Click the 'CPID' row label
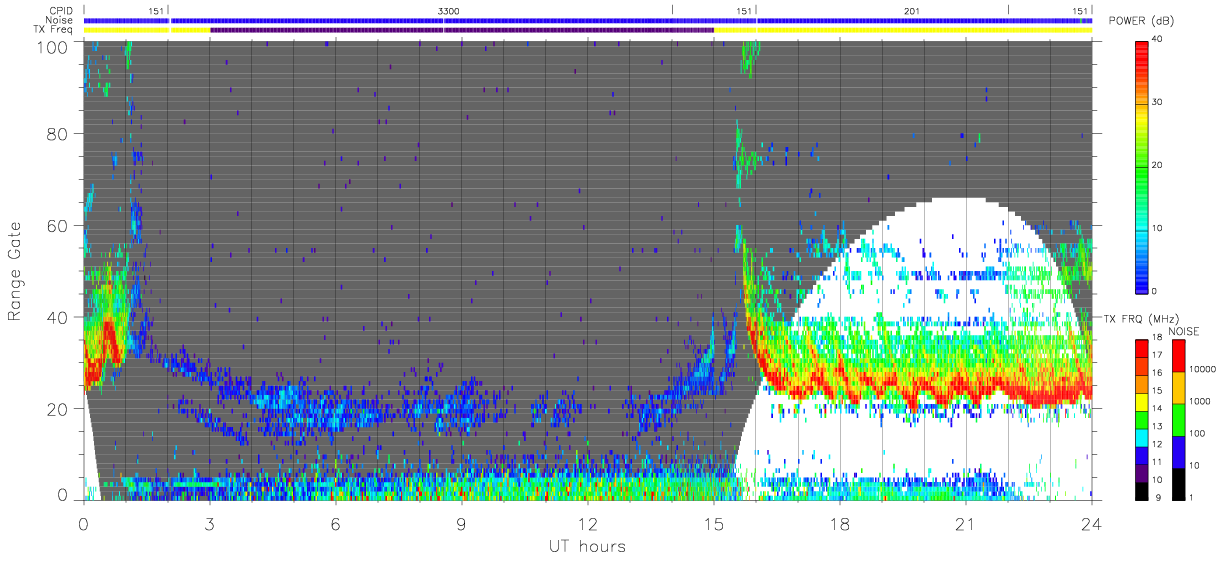This screenshot has height=567, width=1228. (59, 11)
